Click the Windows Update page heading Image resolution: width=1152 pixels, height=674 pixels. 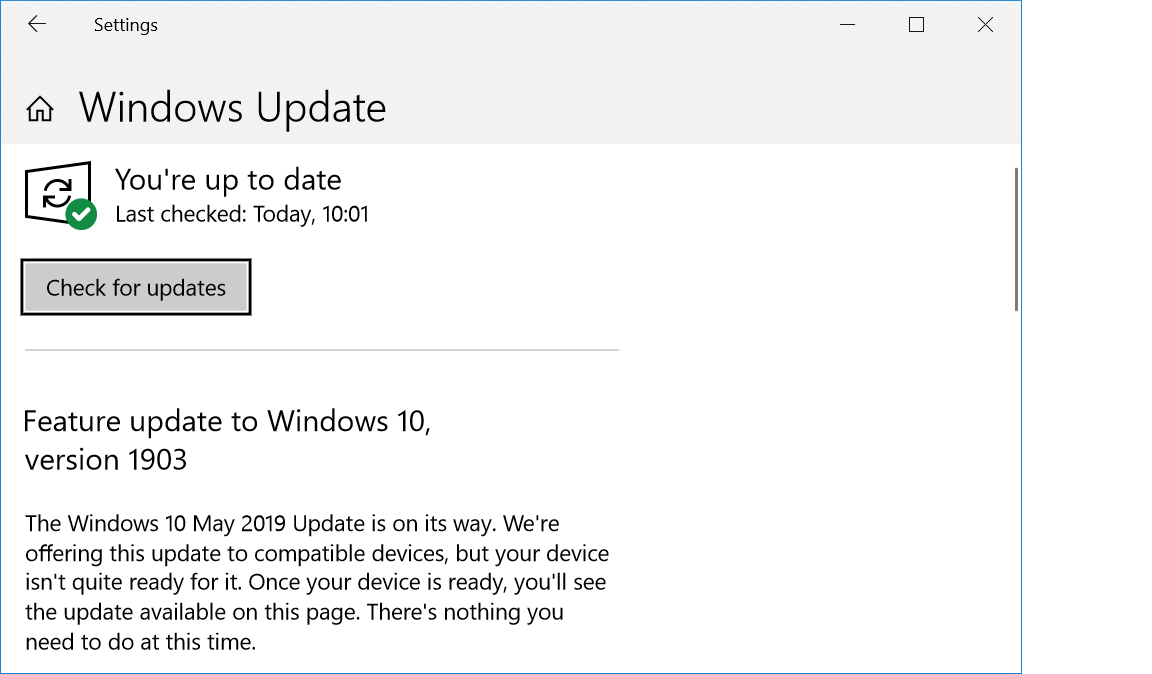(232, 108)
